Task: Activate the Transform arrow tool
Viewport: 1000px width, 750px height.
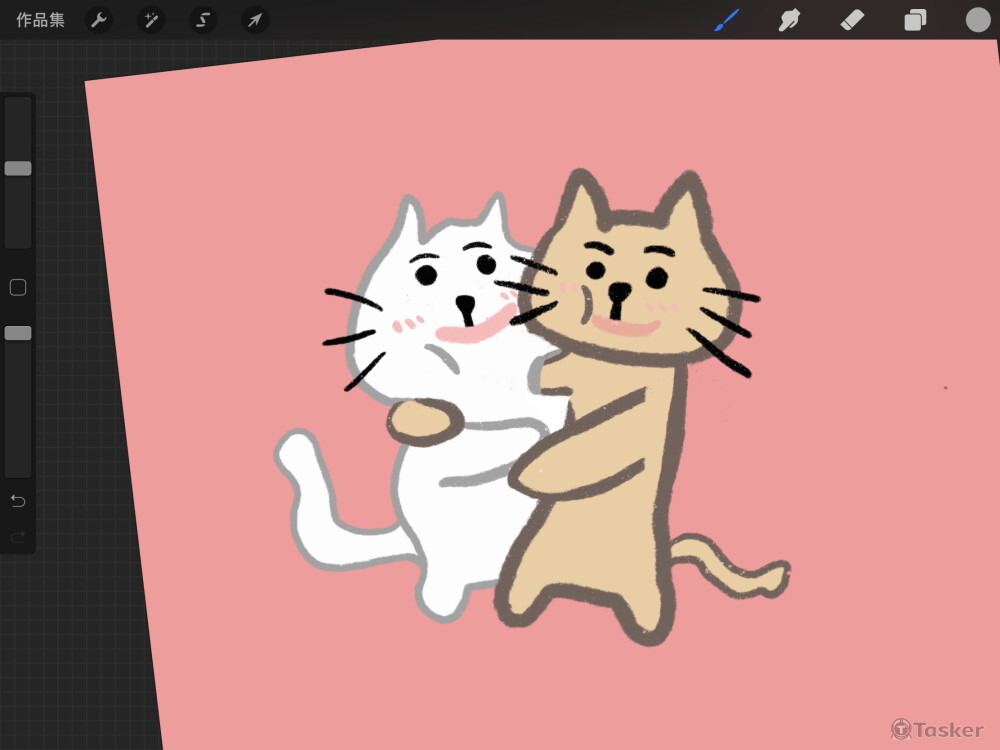Action: click(x=255, y=20)
